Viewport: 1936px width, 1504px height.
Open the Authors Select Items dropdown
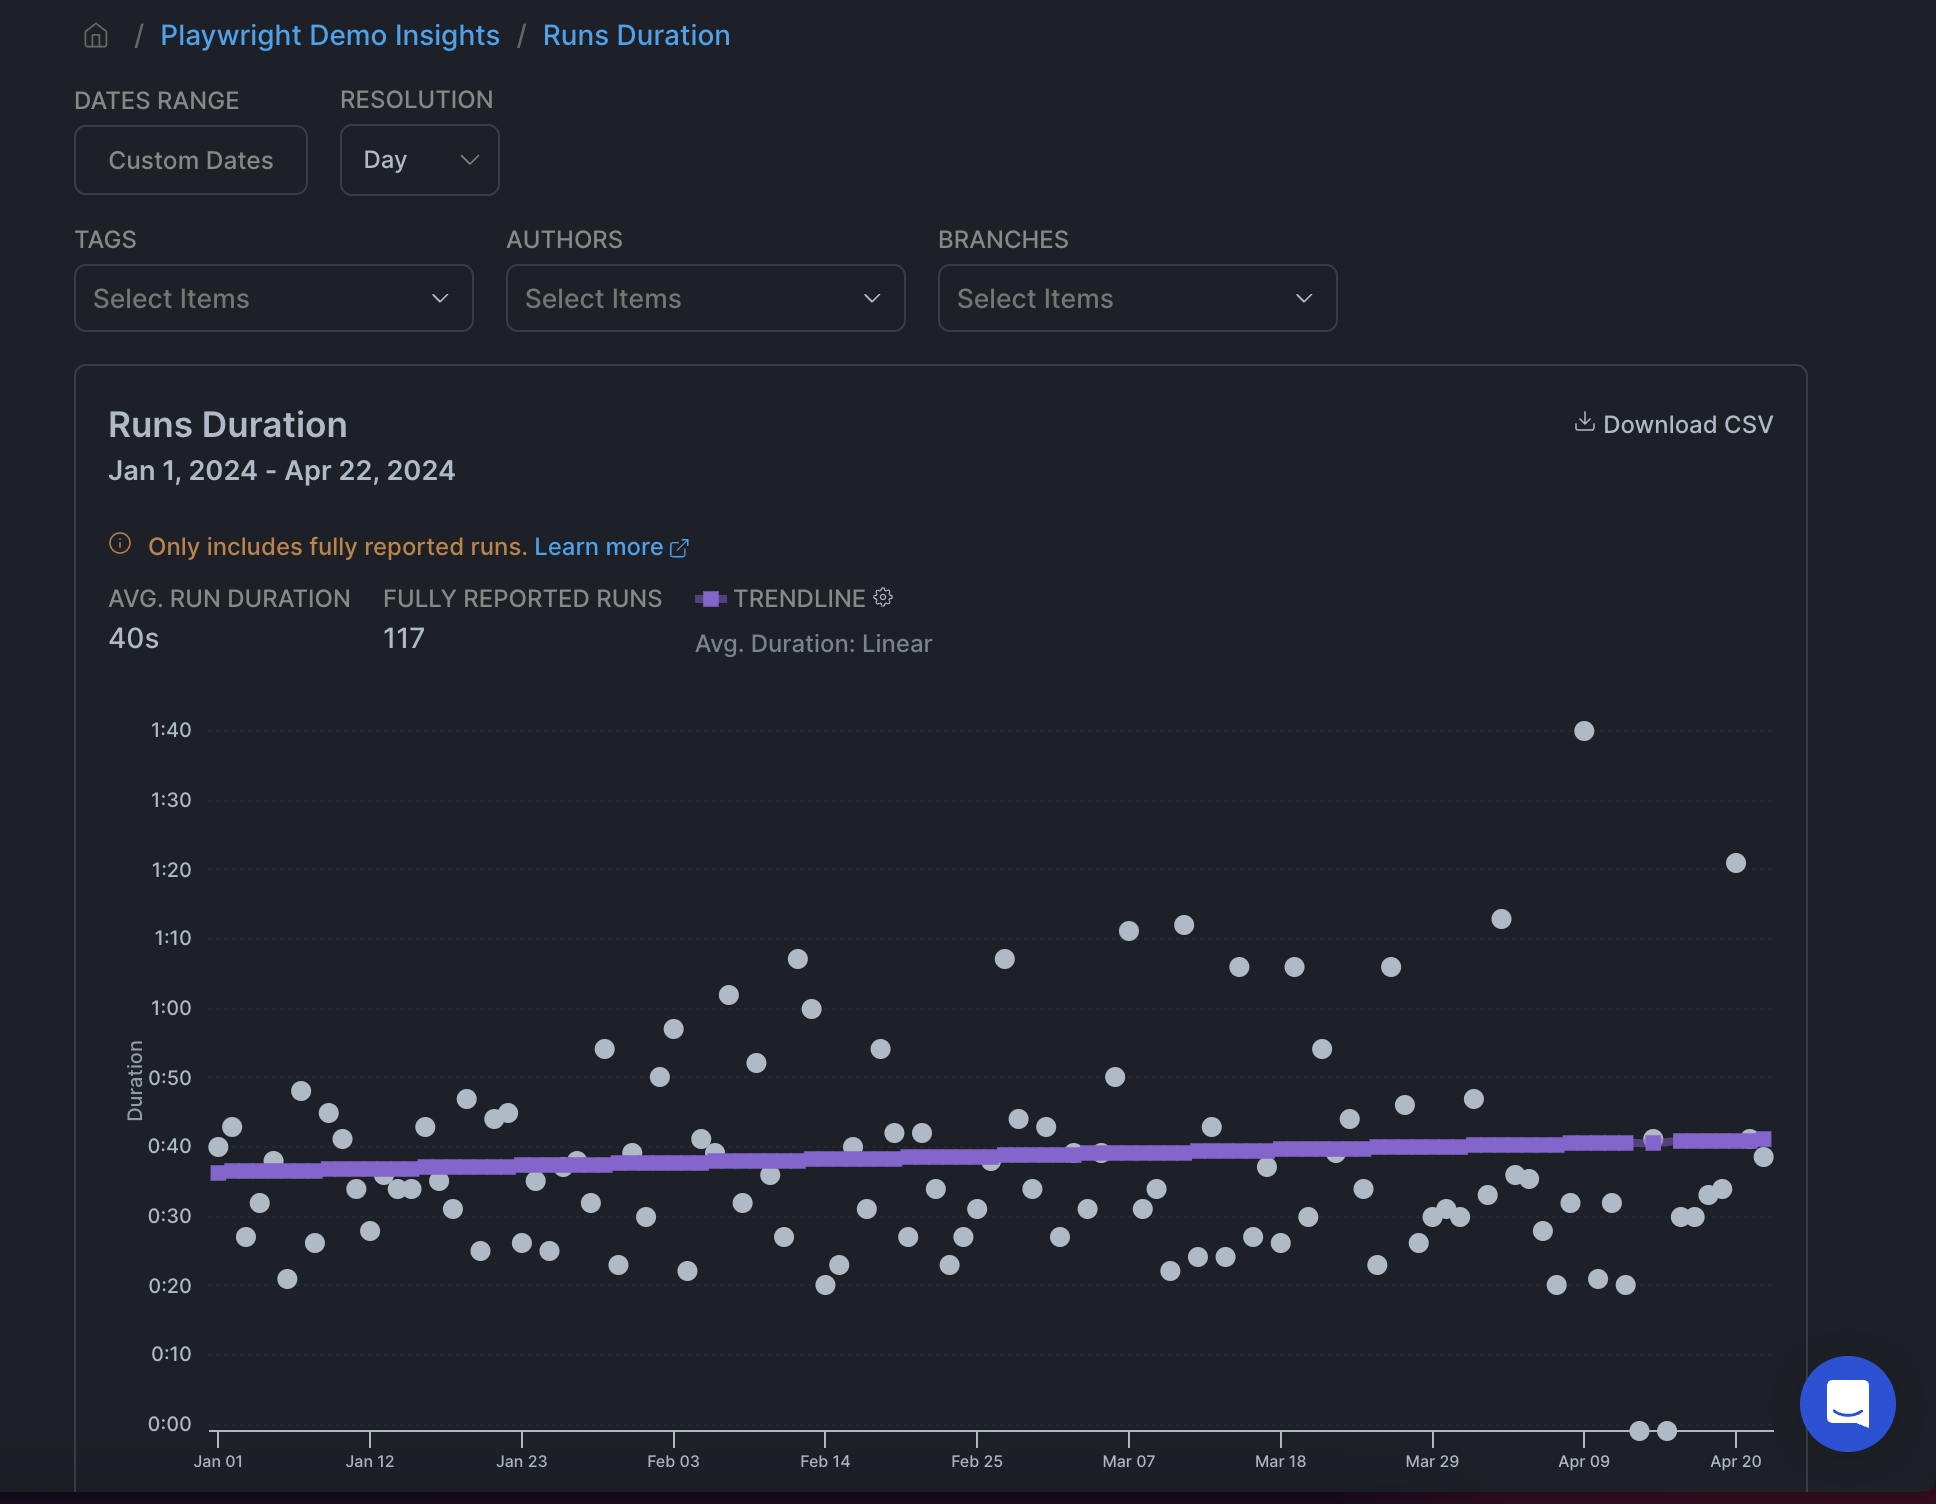click(705, 298)
